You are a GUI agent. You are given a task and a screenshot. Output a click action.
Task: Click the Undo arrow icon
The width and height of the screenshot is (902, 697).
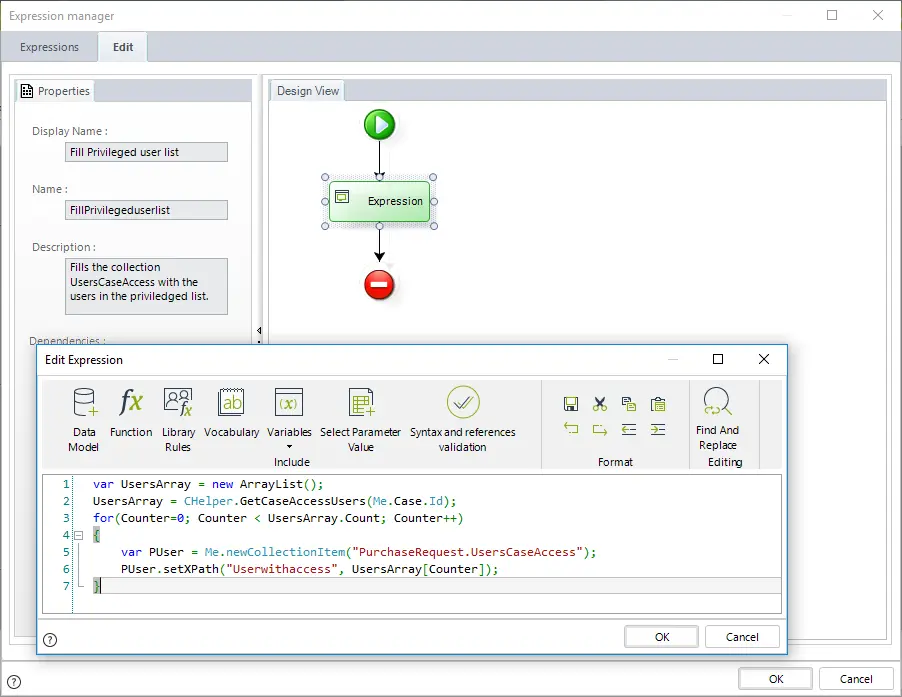[x=571, y=429]
